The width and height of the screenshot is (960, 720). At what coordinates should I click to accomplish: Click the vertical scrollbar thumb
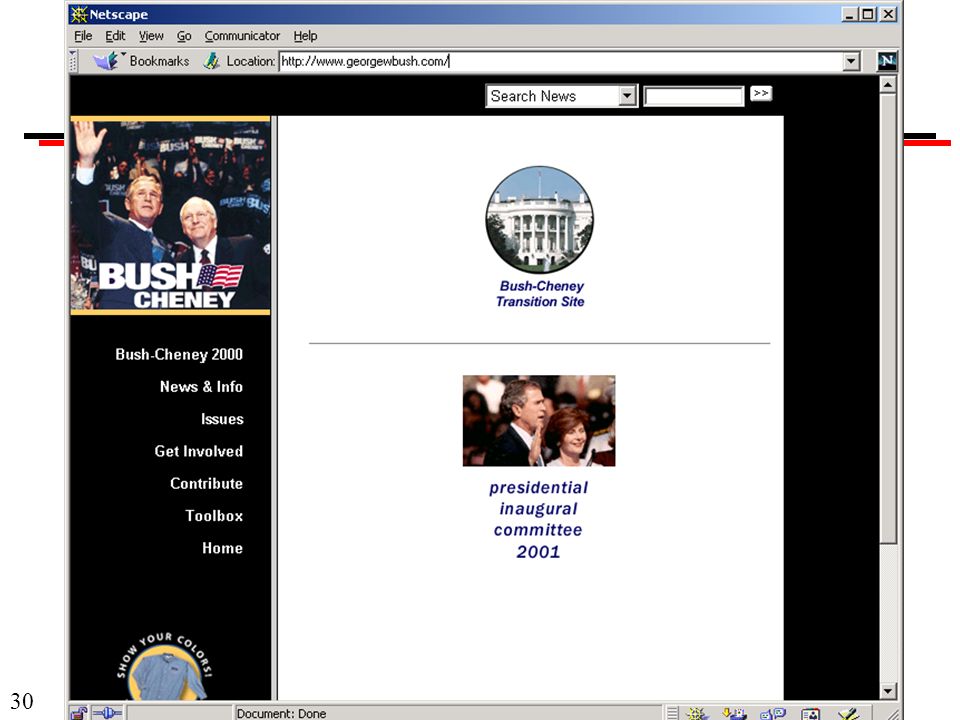888,318
